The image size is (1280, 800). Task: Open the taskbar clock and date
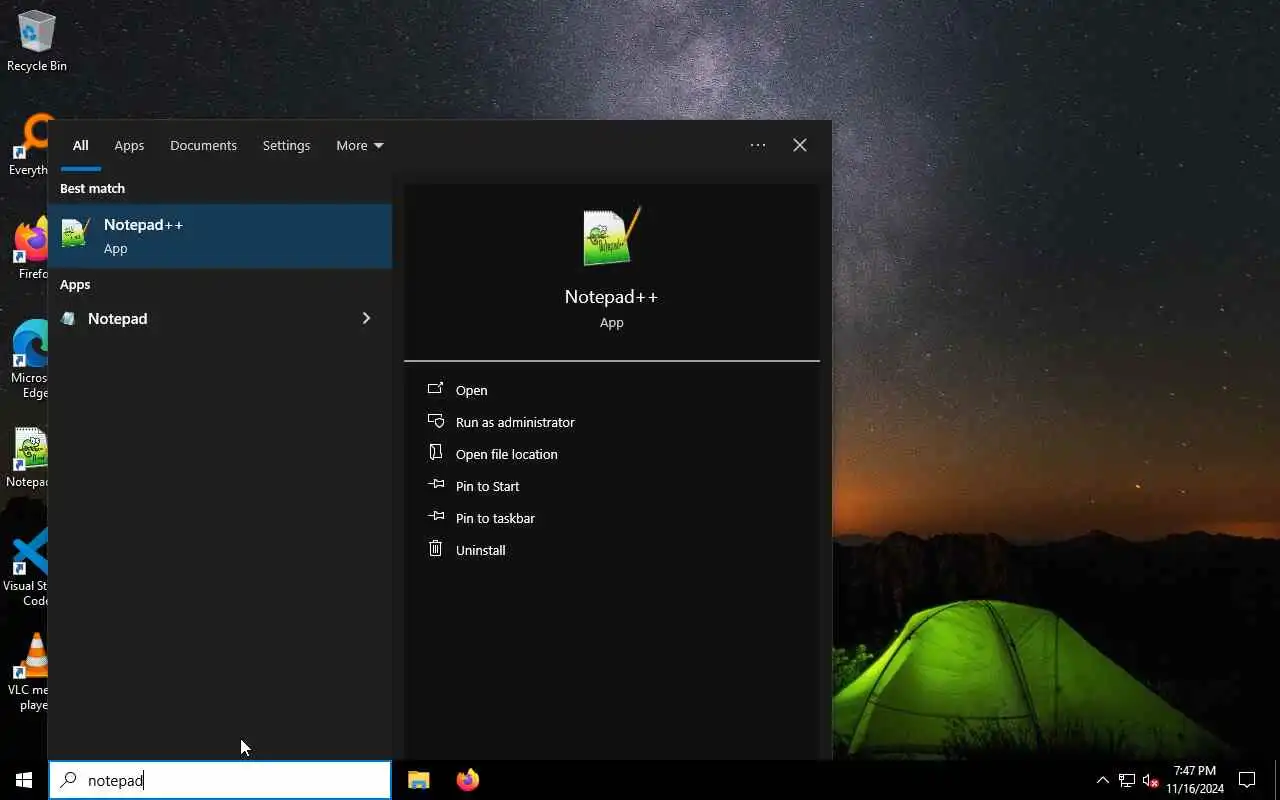1195,780
